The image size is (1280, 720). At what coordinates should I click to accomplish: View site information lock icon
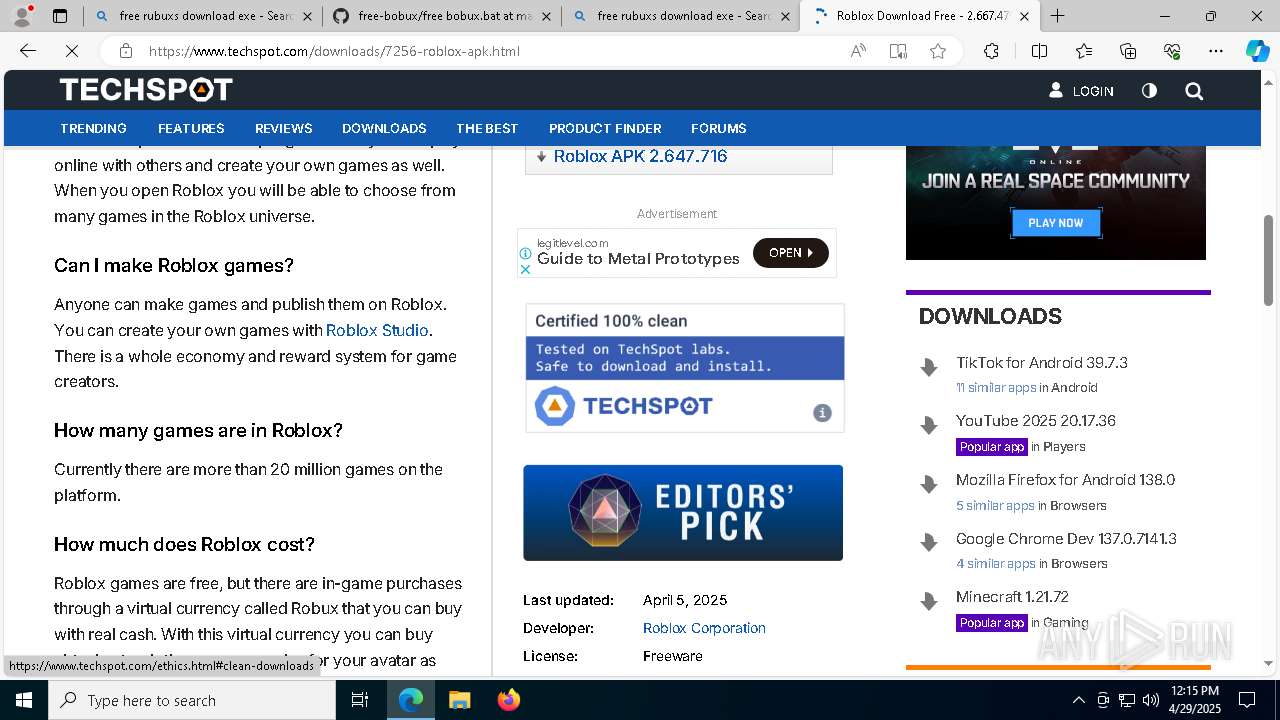pos(125,51)
